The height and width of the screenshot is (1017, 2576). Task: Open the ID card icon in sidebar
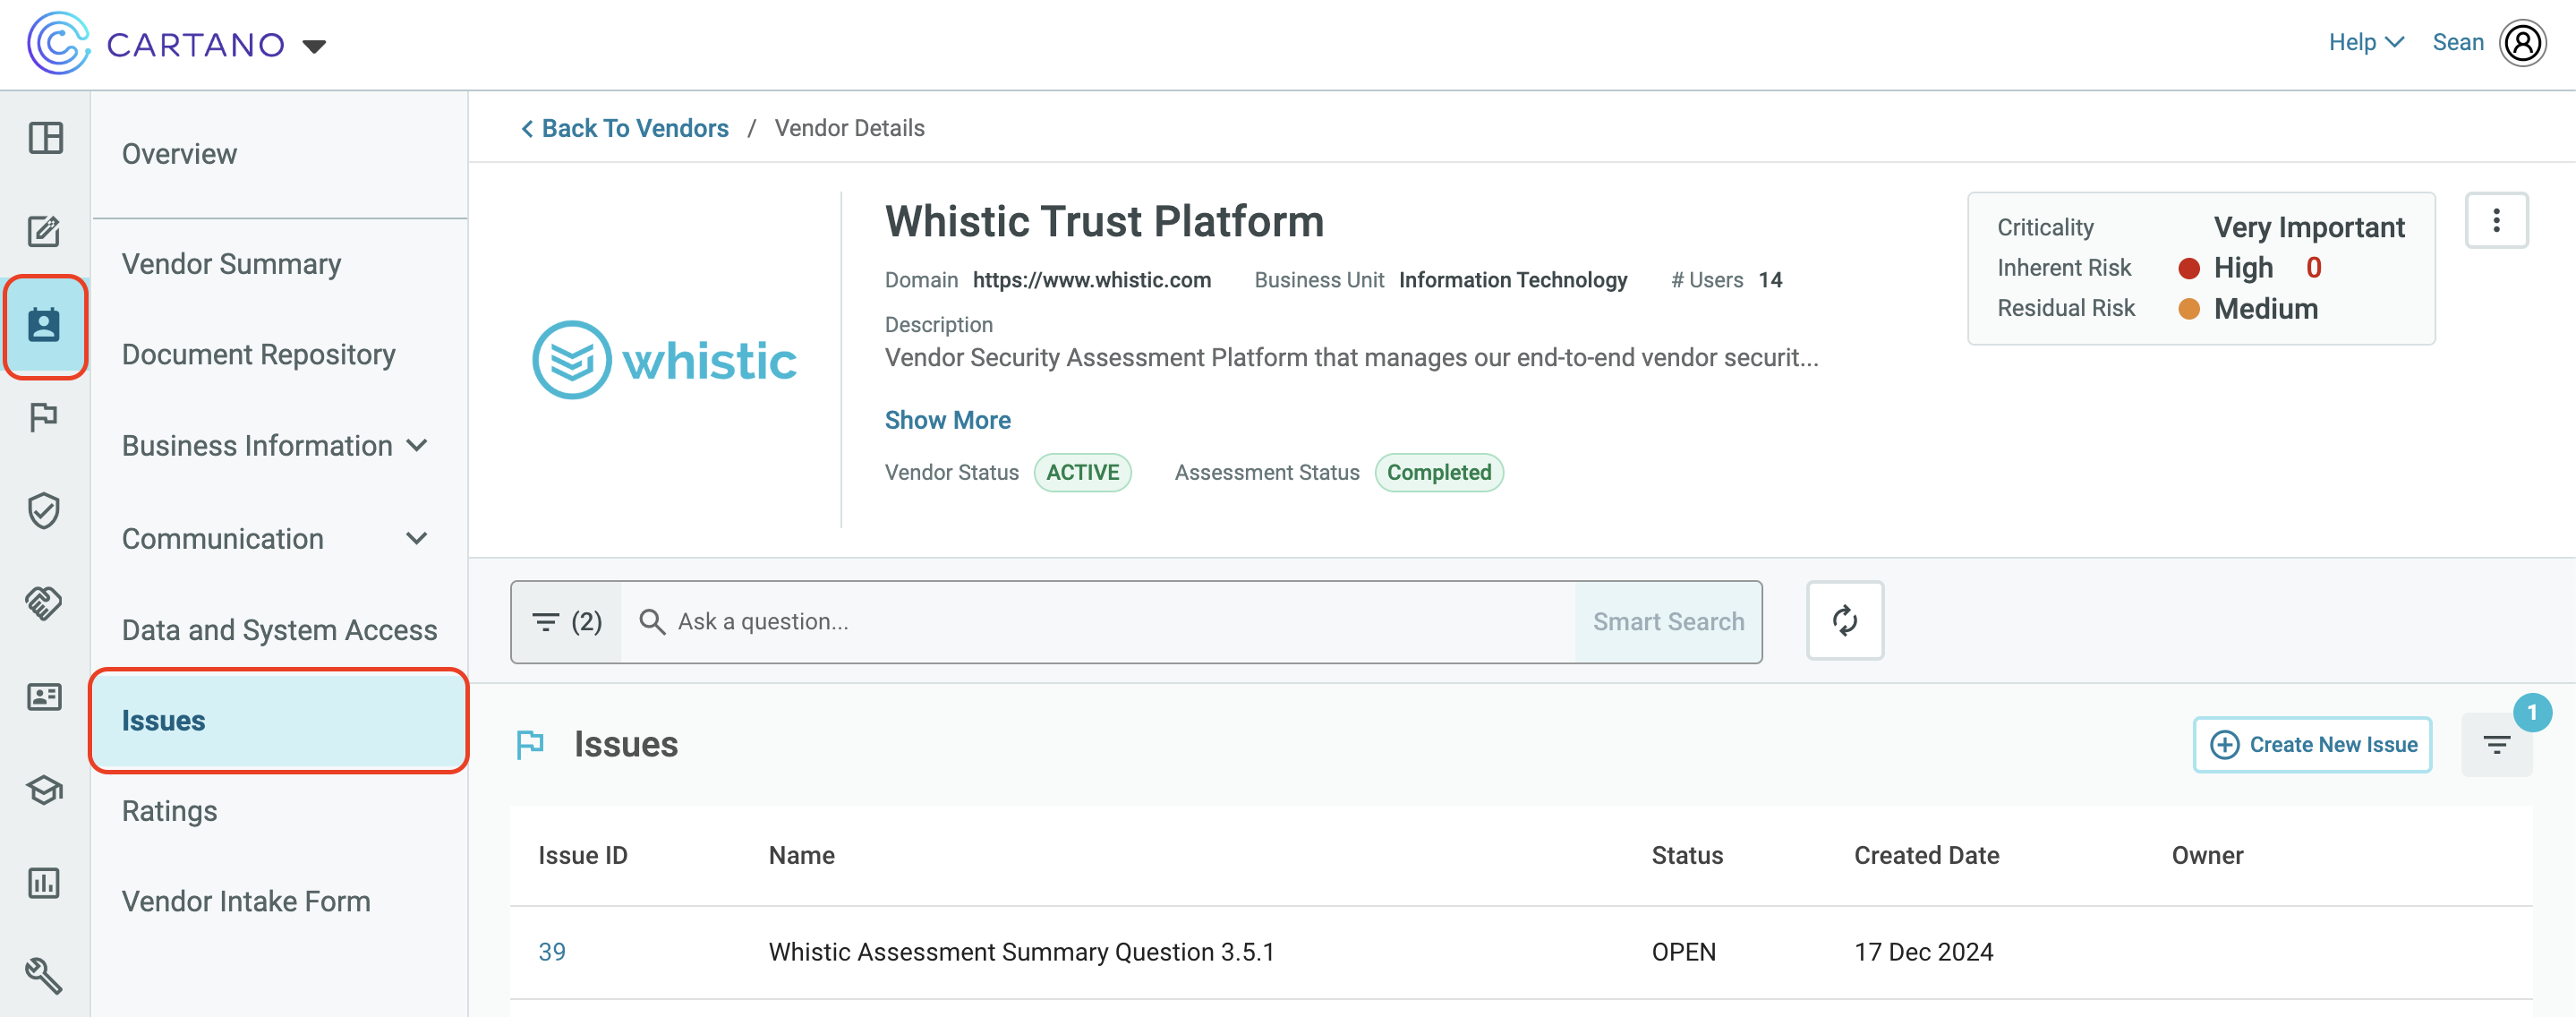45,696
